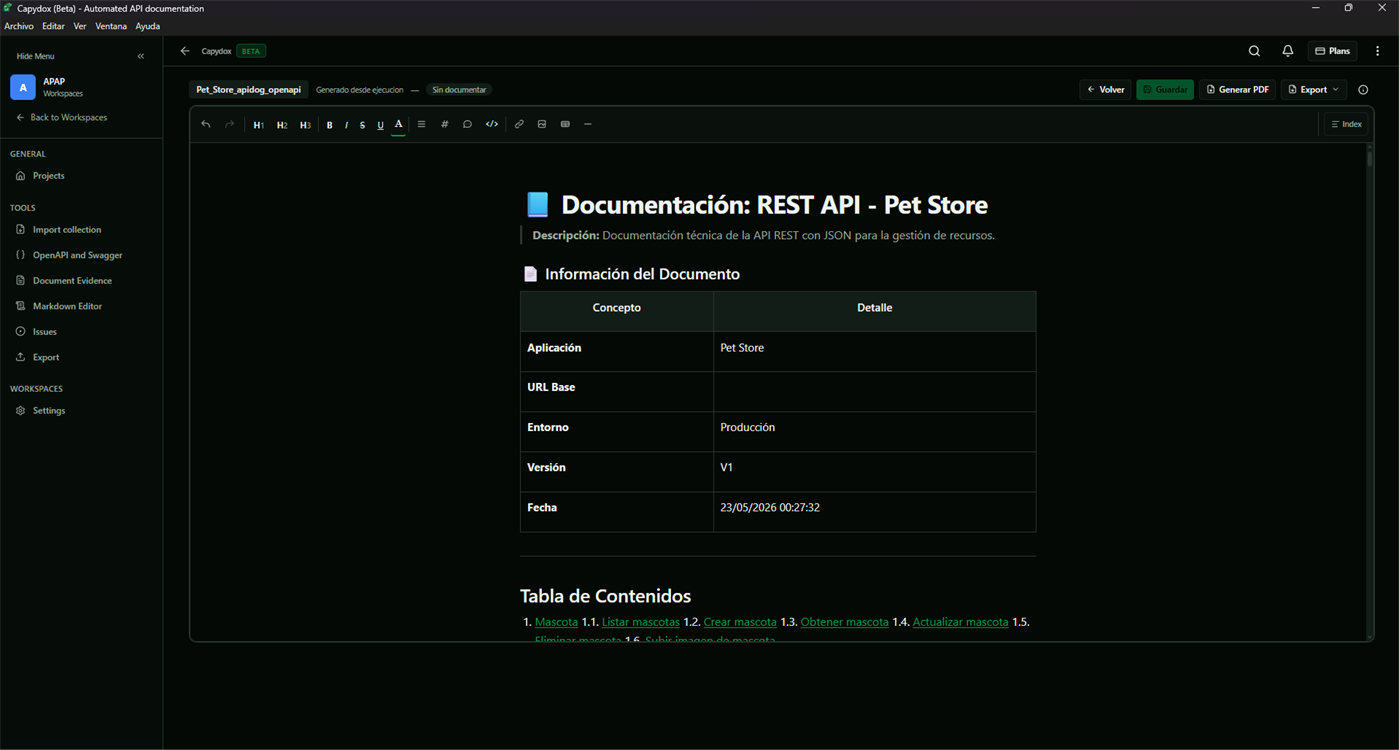The width and height of the screenshot is (1399, 750).
Task: Open the text color picker
Action: pyautogui.click(x=398, y=124)
